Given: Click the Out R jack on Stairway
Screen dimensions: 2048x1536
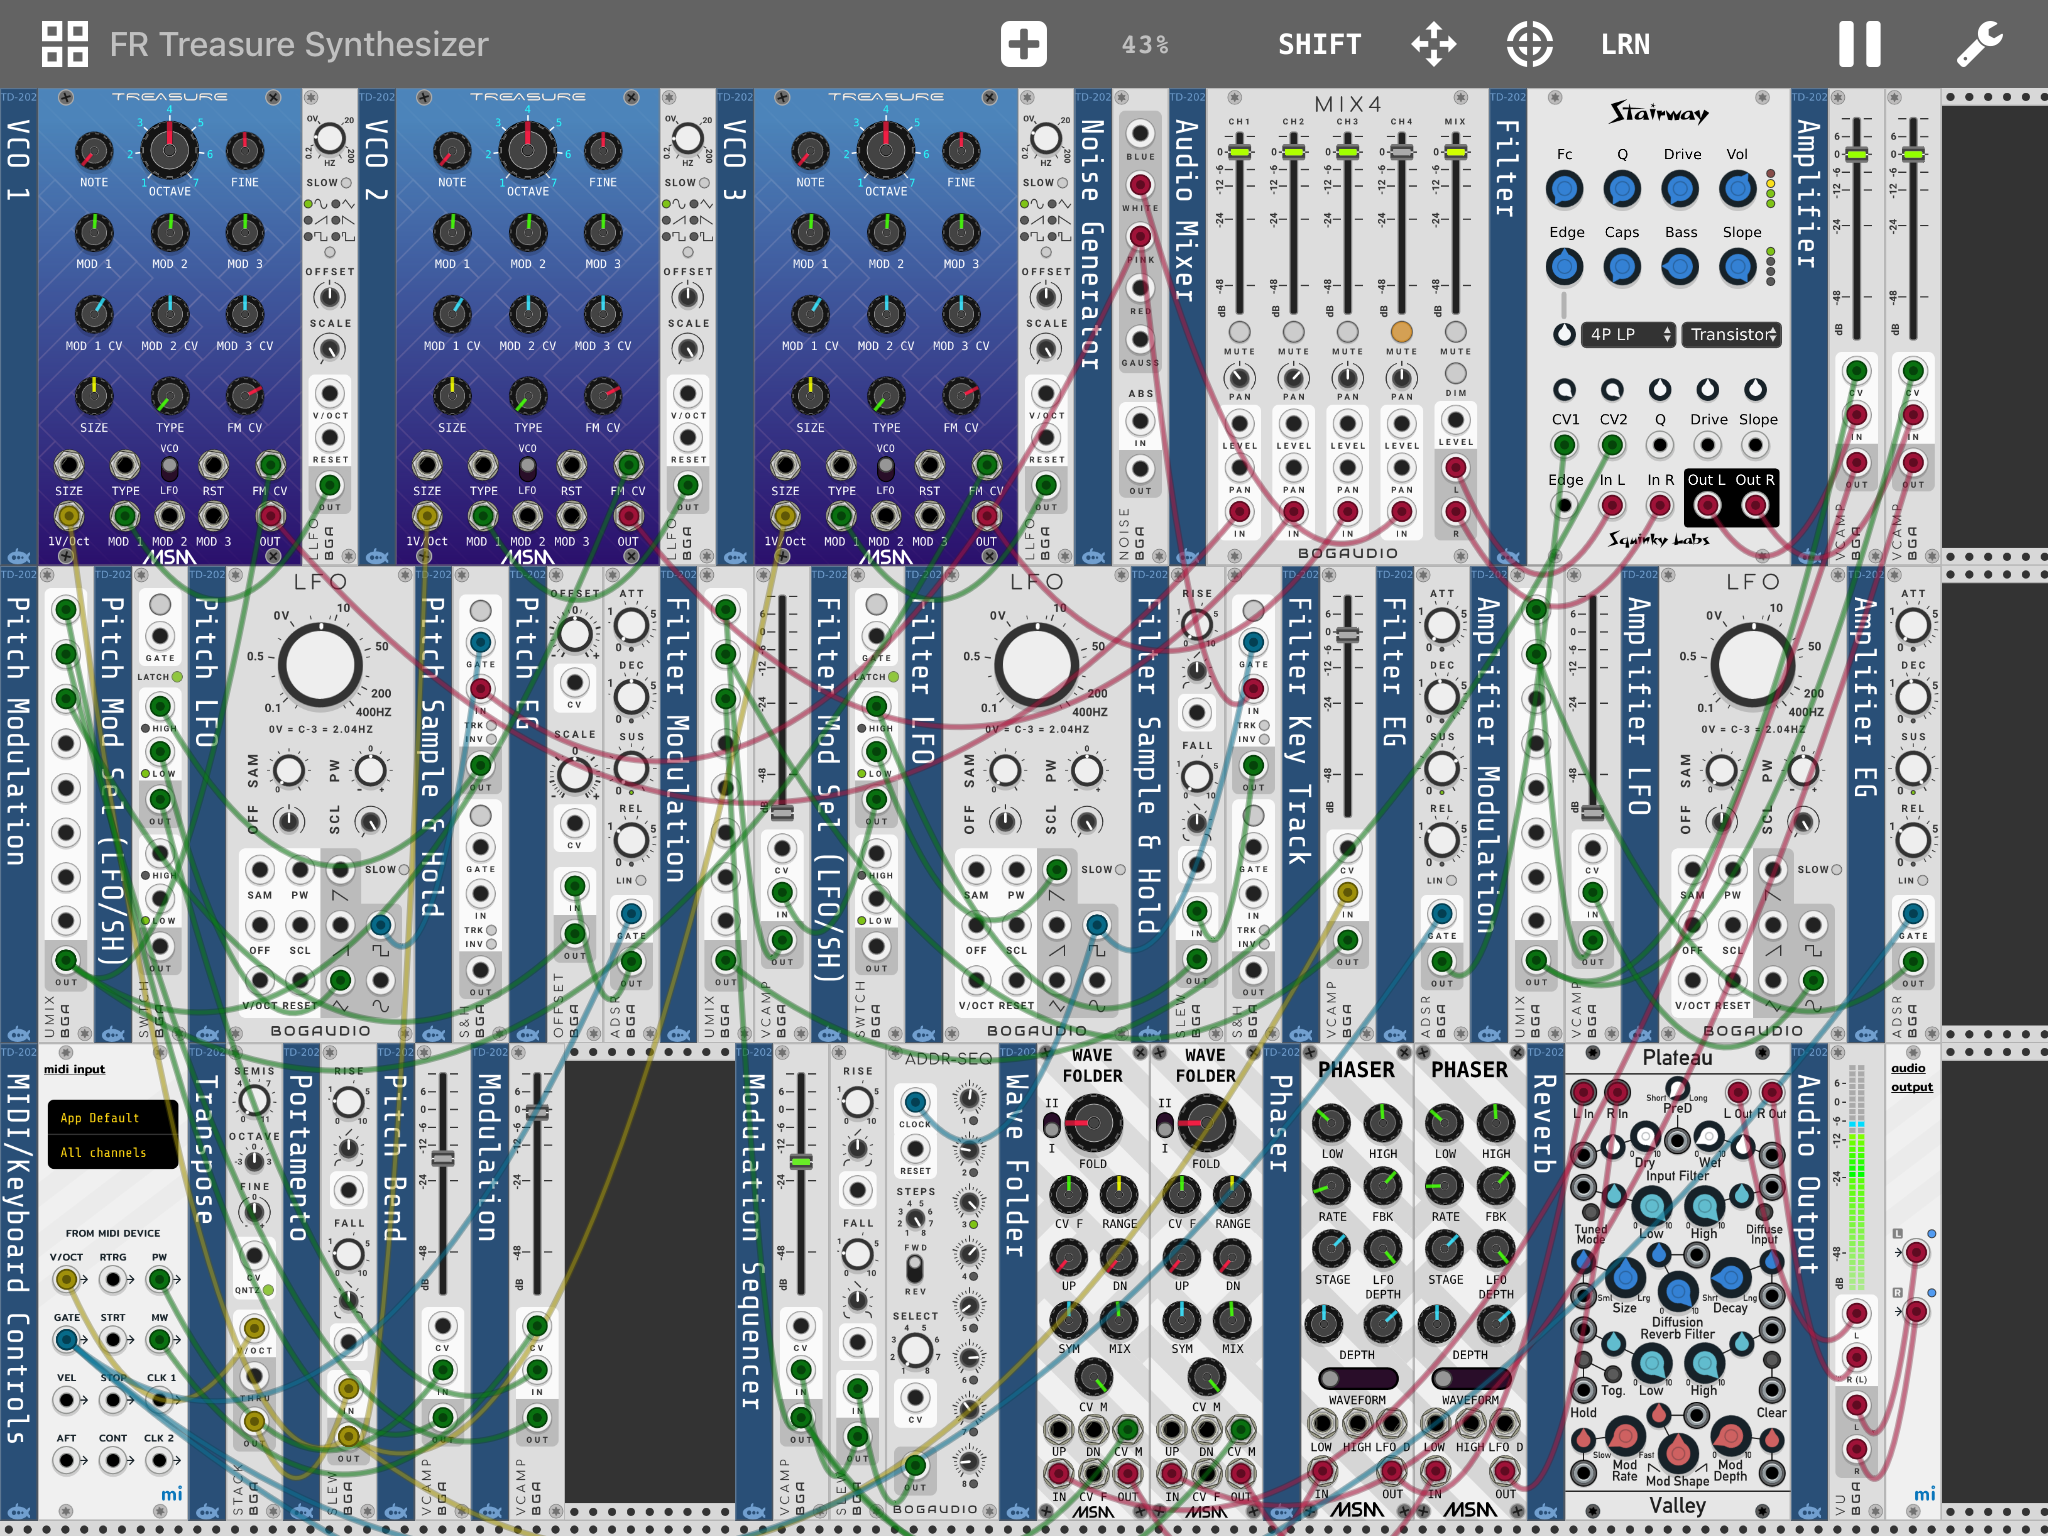Looking at the screenshot, I should (1755, 506).
